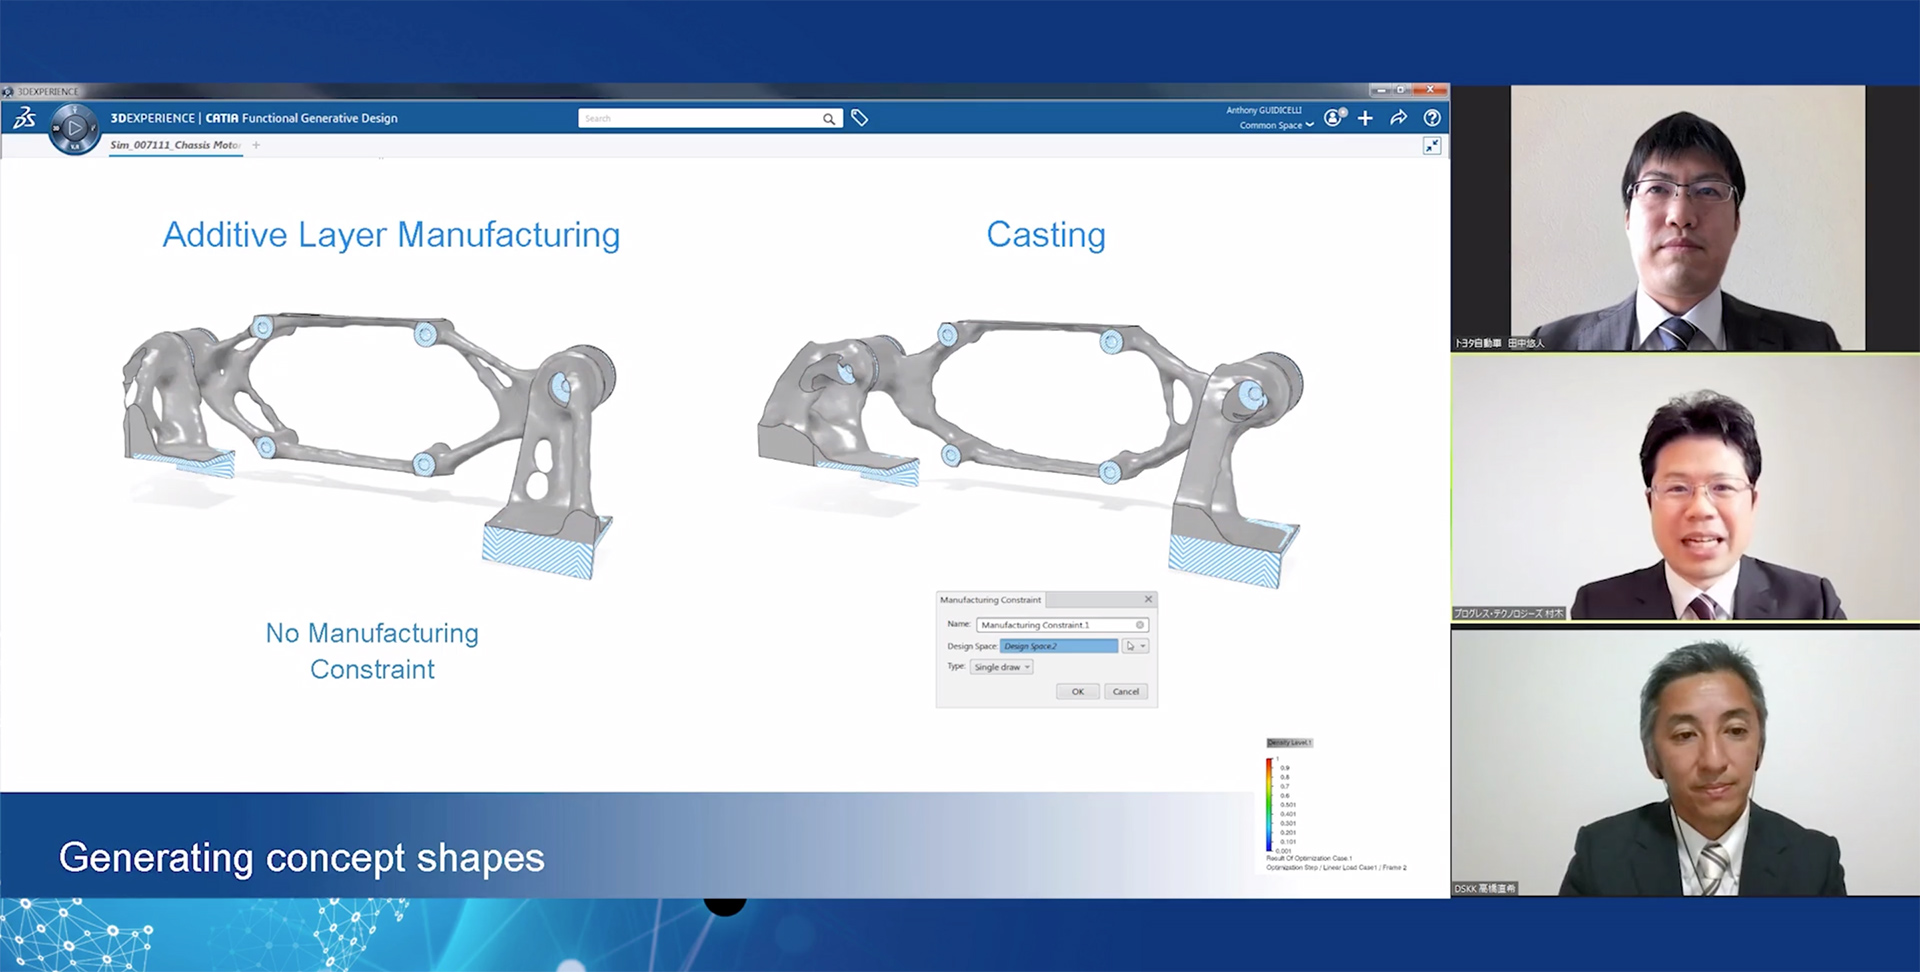
Task: Expand the Common Space dropdown
Action: [x=1277, y=125]
